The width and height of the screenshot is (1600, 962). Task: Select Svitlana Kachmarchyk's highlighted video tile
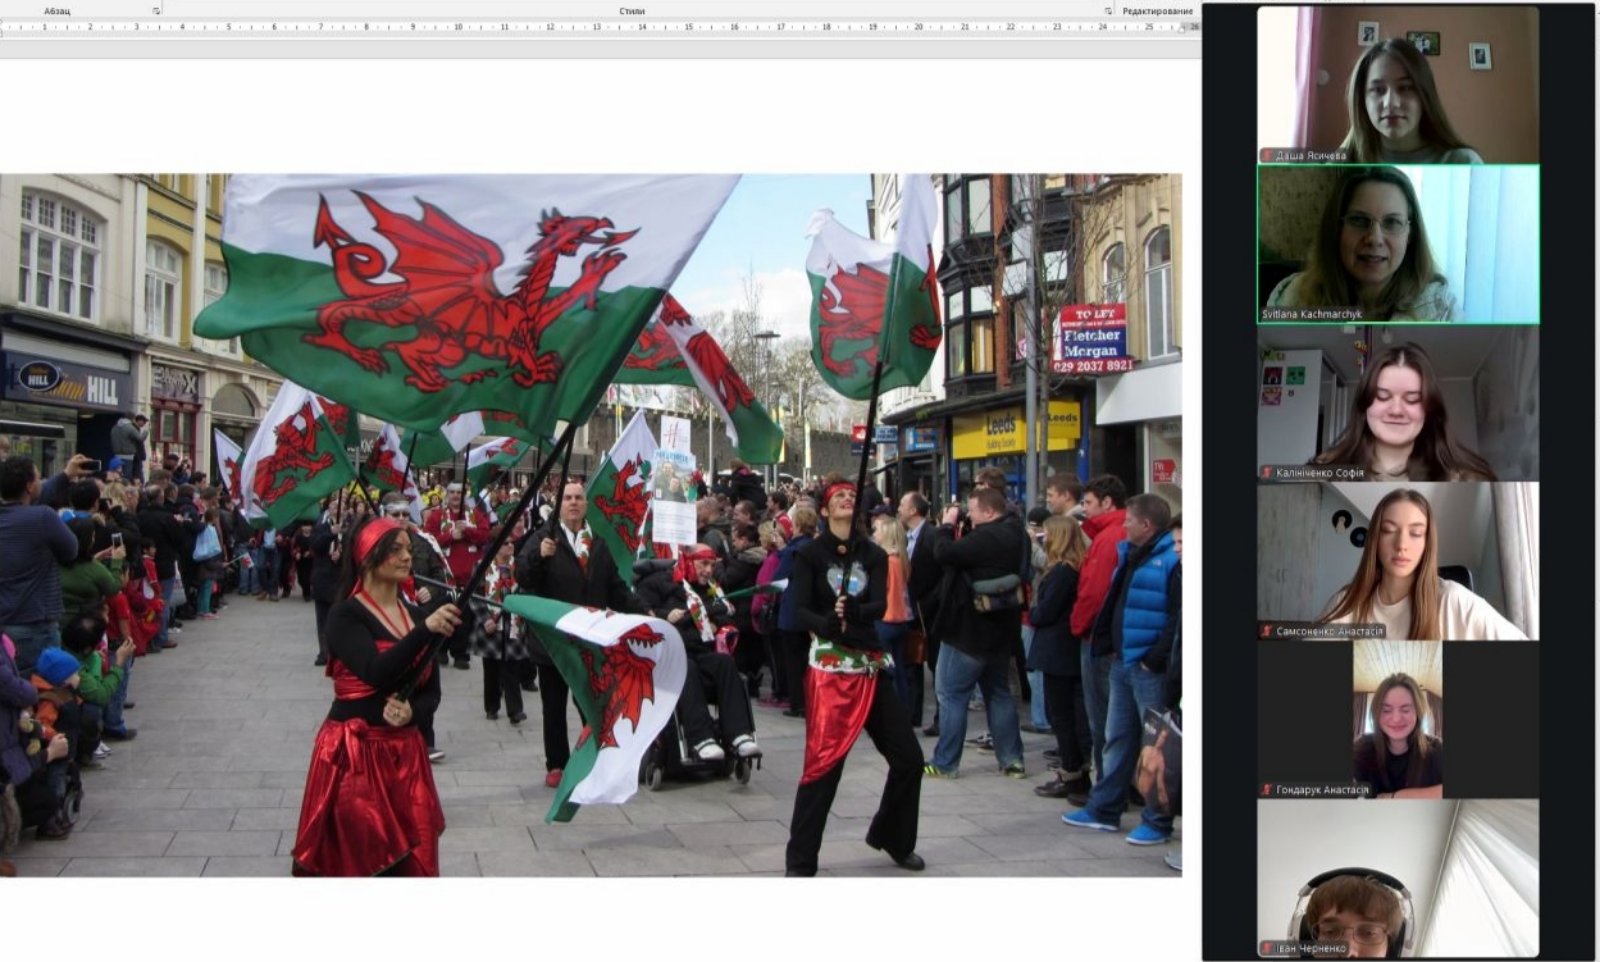(1398, 243)
